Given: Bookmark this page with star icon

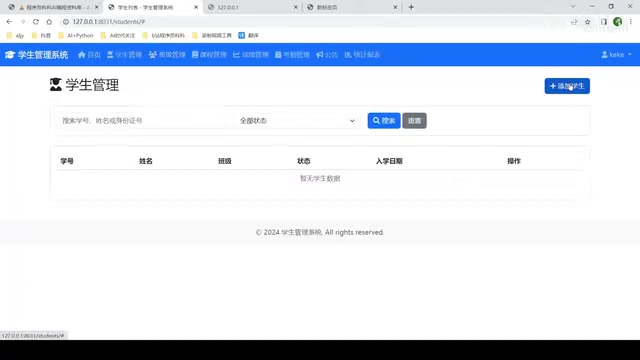Looking at the screenshot, I should point(587,22).
